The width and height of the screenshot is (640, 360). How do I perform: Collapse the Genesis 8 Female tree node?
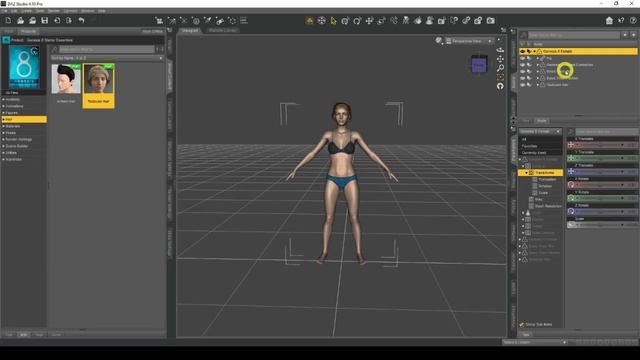click(534, 51)
